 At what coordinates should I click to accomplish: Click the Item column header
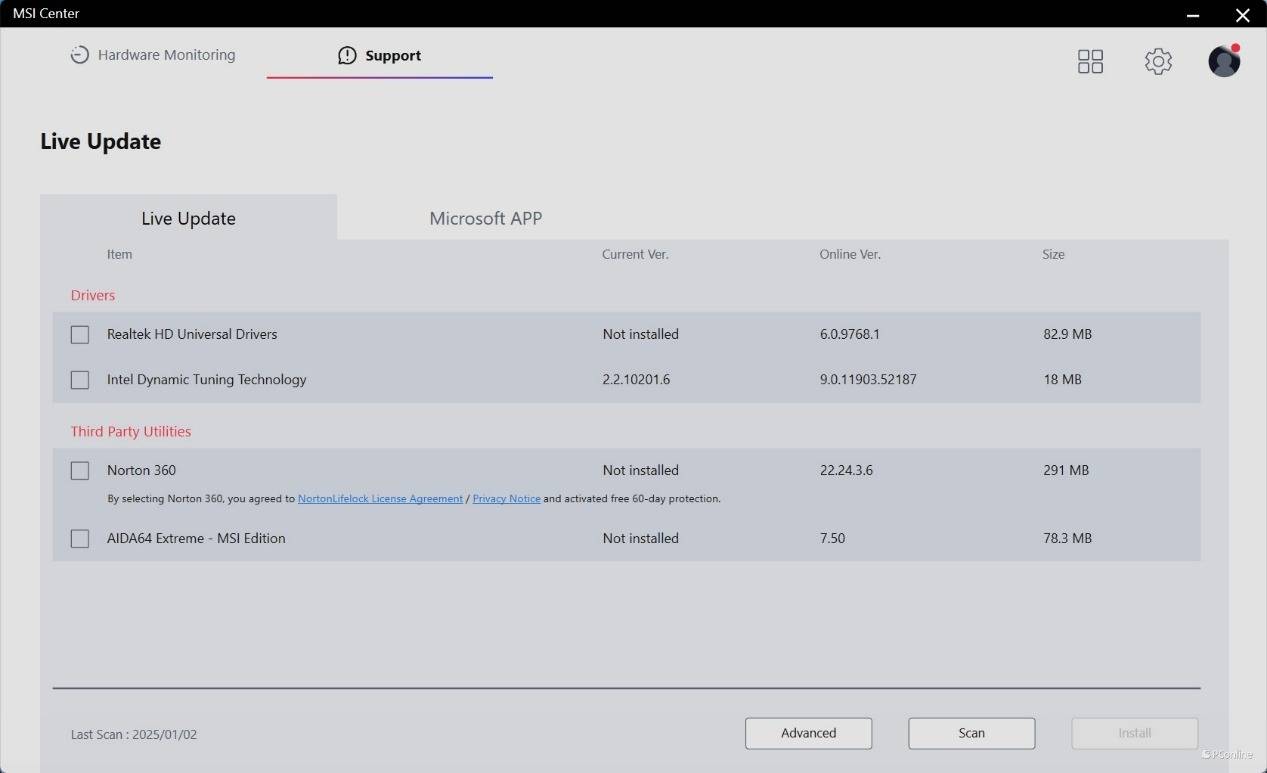pos(119,254)
